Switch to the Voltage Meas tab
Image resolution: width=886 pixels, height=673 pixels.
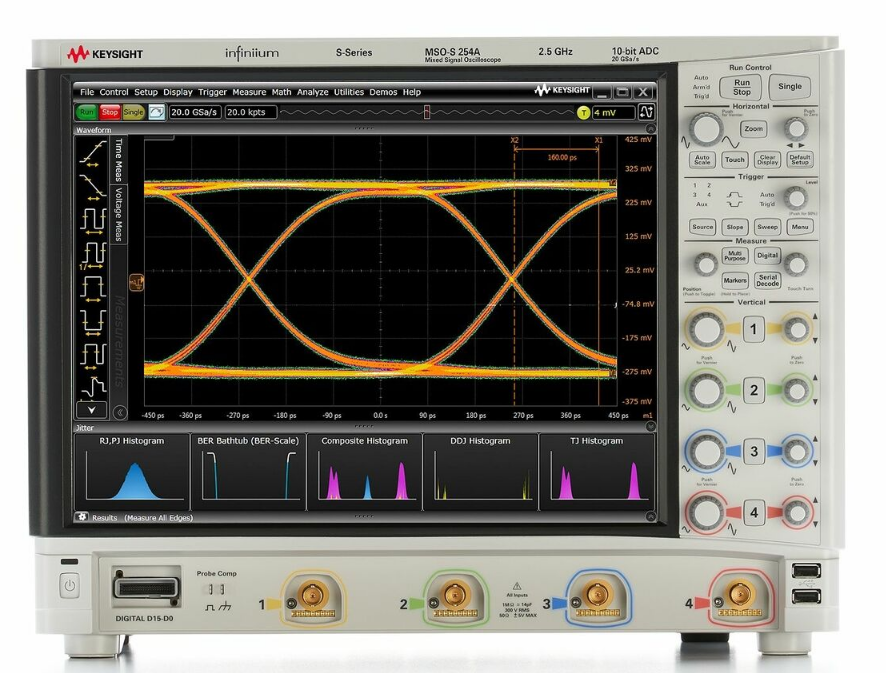pos(119,214)
